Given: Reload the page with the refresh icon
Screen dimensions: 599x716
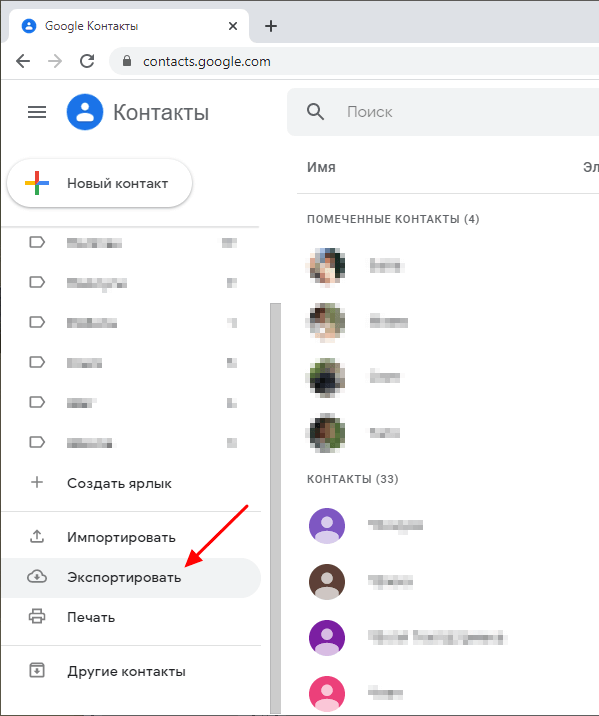Looking at the screenshot, I should 87,61.
